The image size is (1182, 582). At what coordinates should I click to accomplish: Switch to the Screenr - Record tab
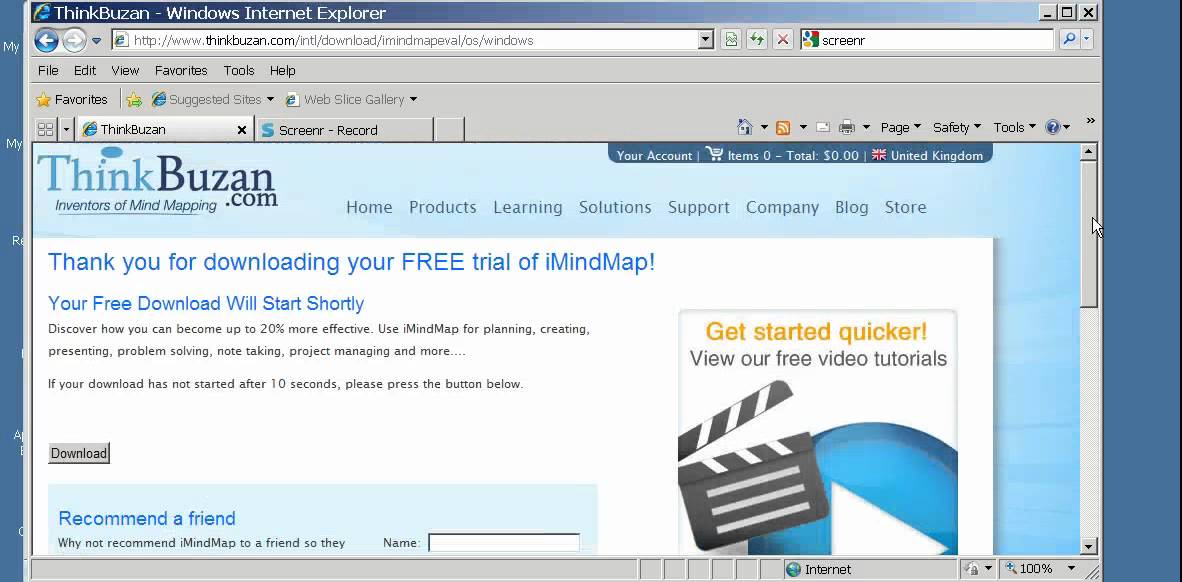(344, 130)
